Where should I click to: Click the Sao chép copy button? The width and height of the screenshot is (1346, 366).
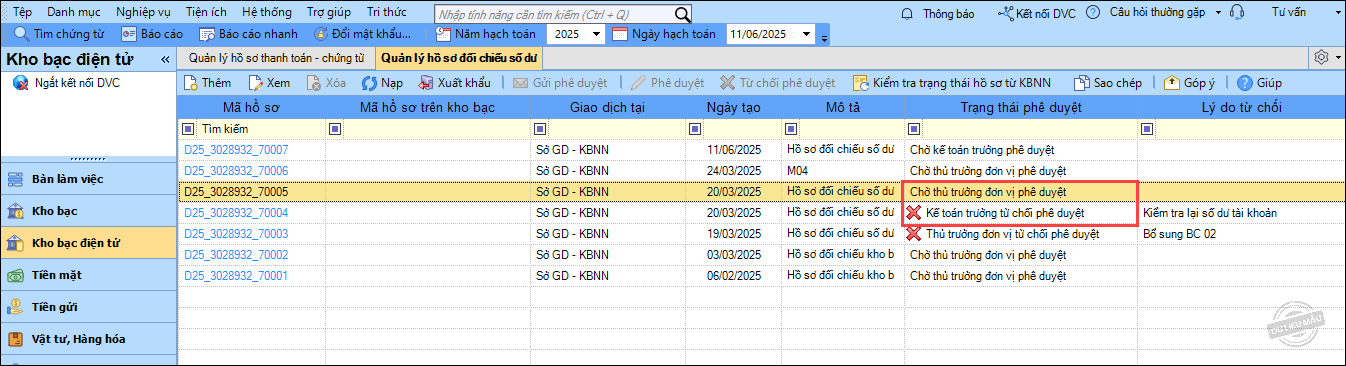[1107, 83]
